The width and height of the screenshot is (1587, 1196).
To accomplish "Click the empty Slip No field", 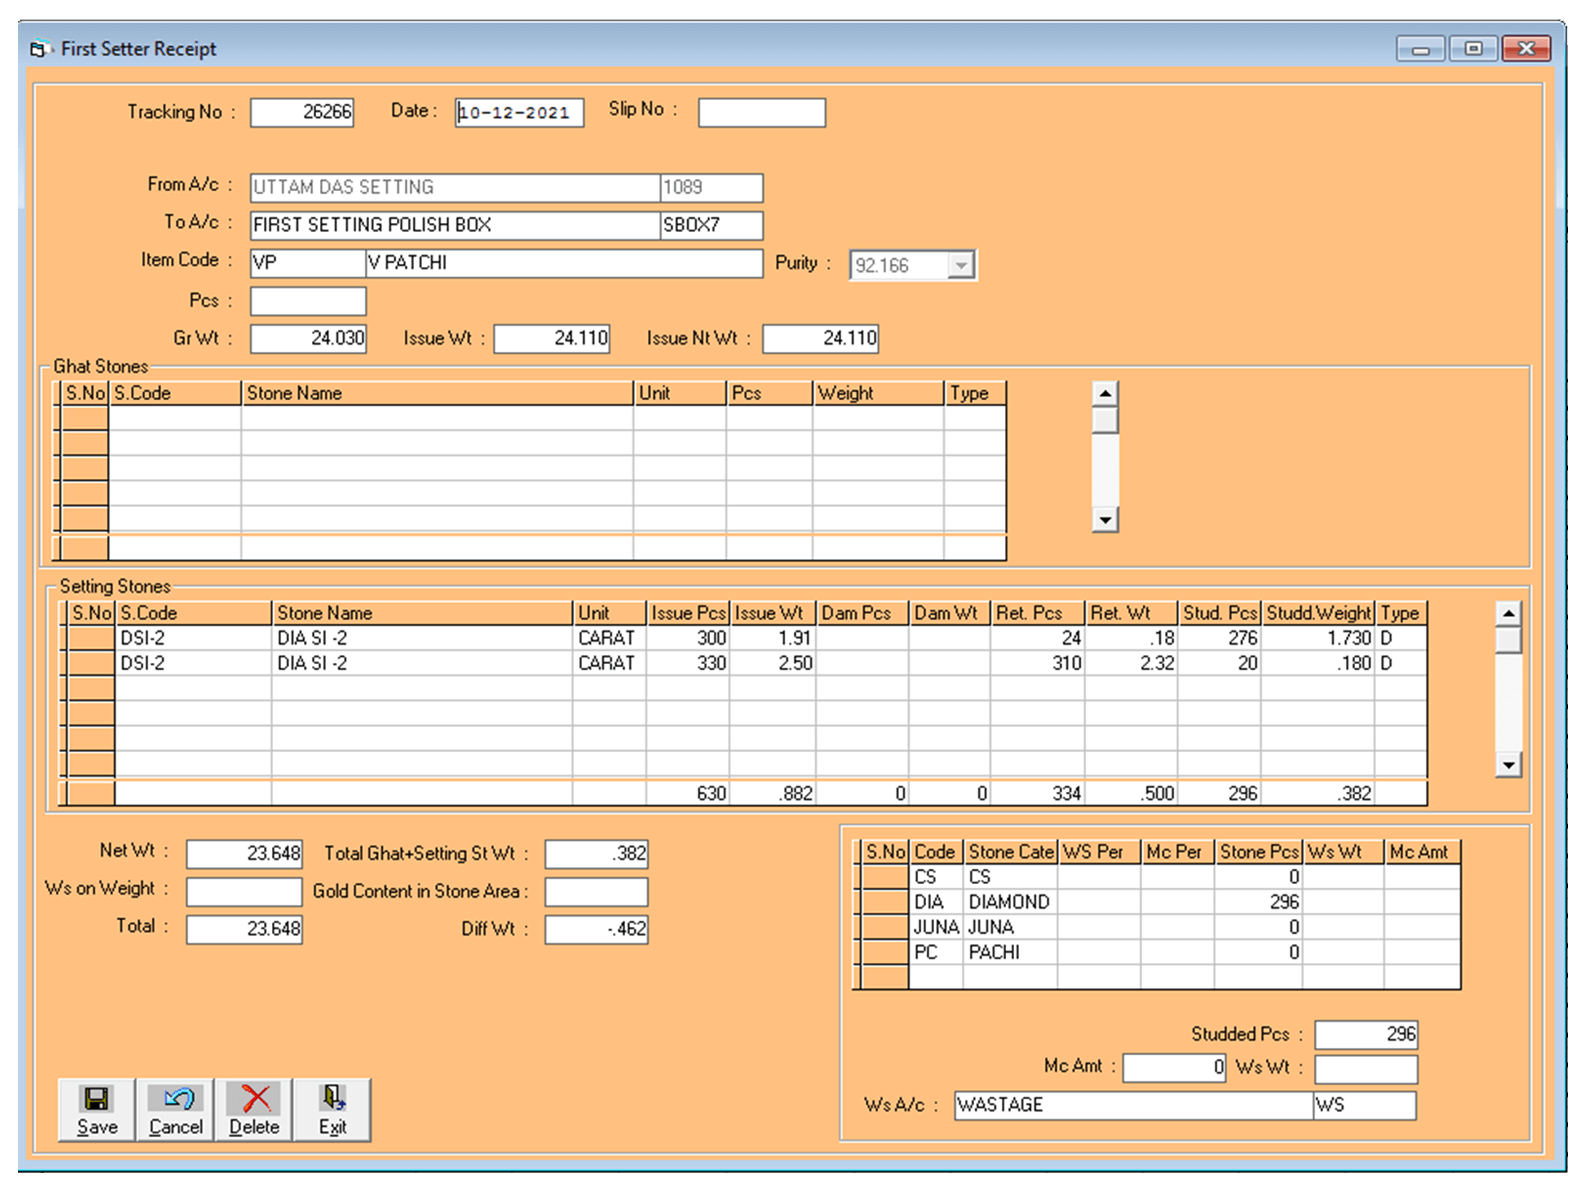I will tap(762, 113).
